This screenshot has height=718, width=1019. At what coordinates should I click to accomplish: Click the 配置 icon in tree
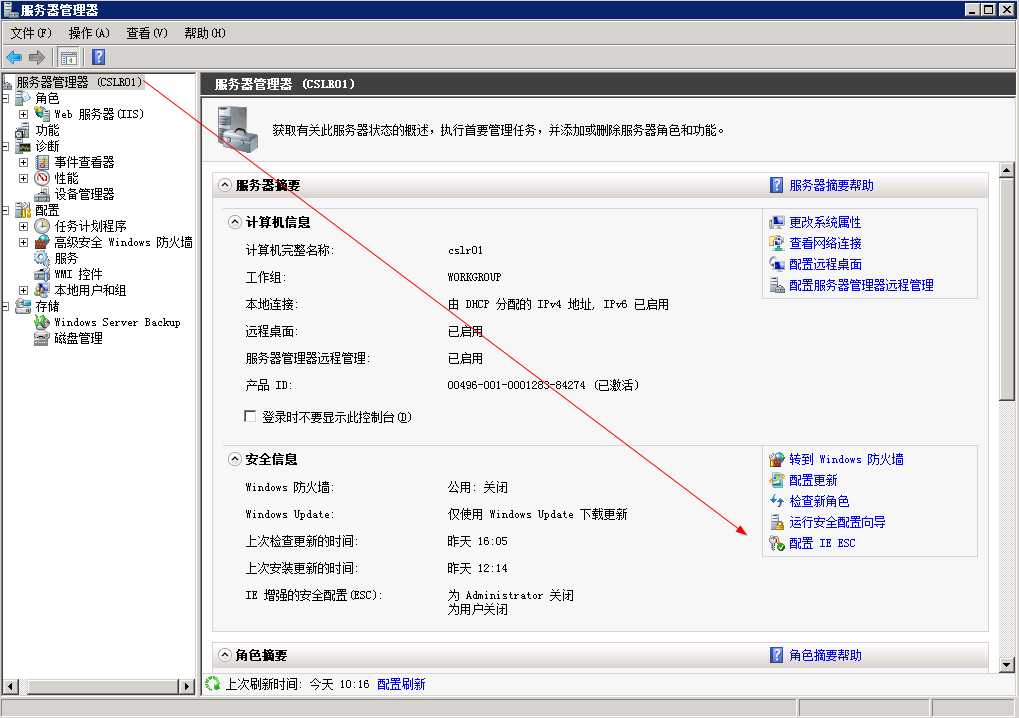(x=23, y=210)
